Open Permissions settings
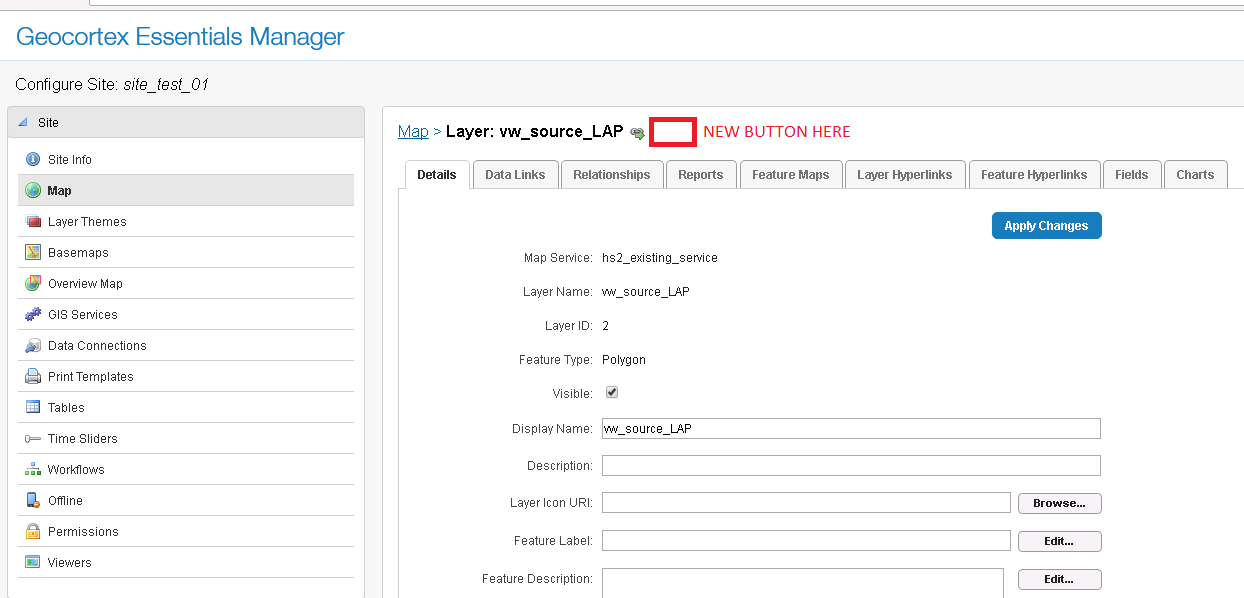This screenshot has width=1244, height=598. 186,531
